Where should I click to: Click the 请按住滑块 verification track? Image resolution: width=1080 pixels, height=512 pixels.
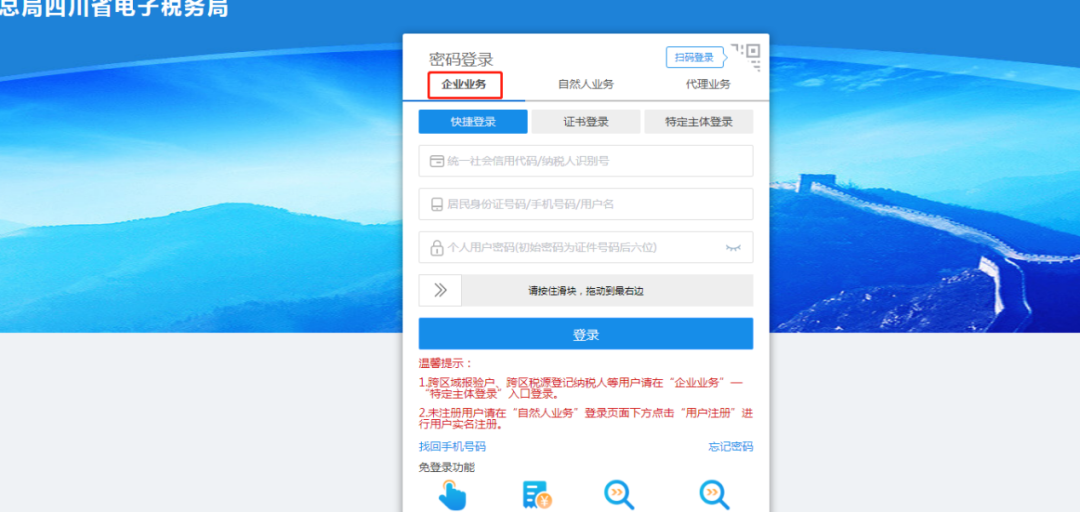point(586,291)
